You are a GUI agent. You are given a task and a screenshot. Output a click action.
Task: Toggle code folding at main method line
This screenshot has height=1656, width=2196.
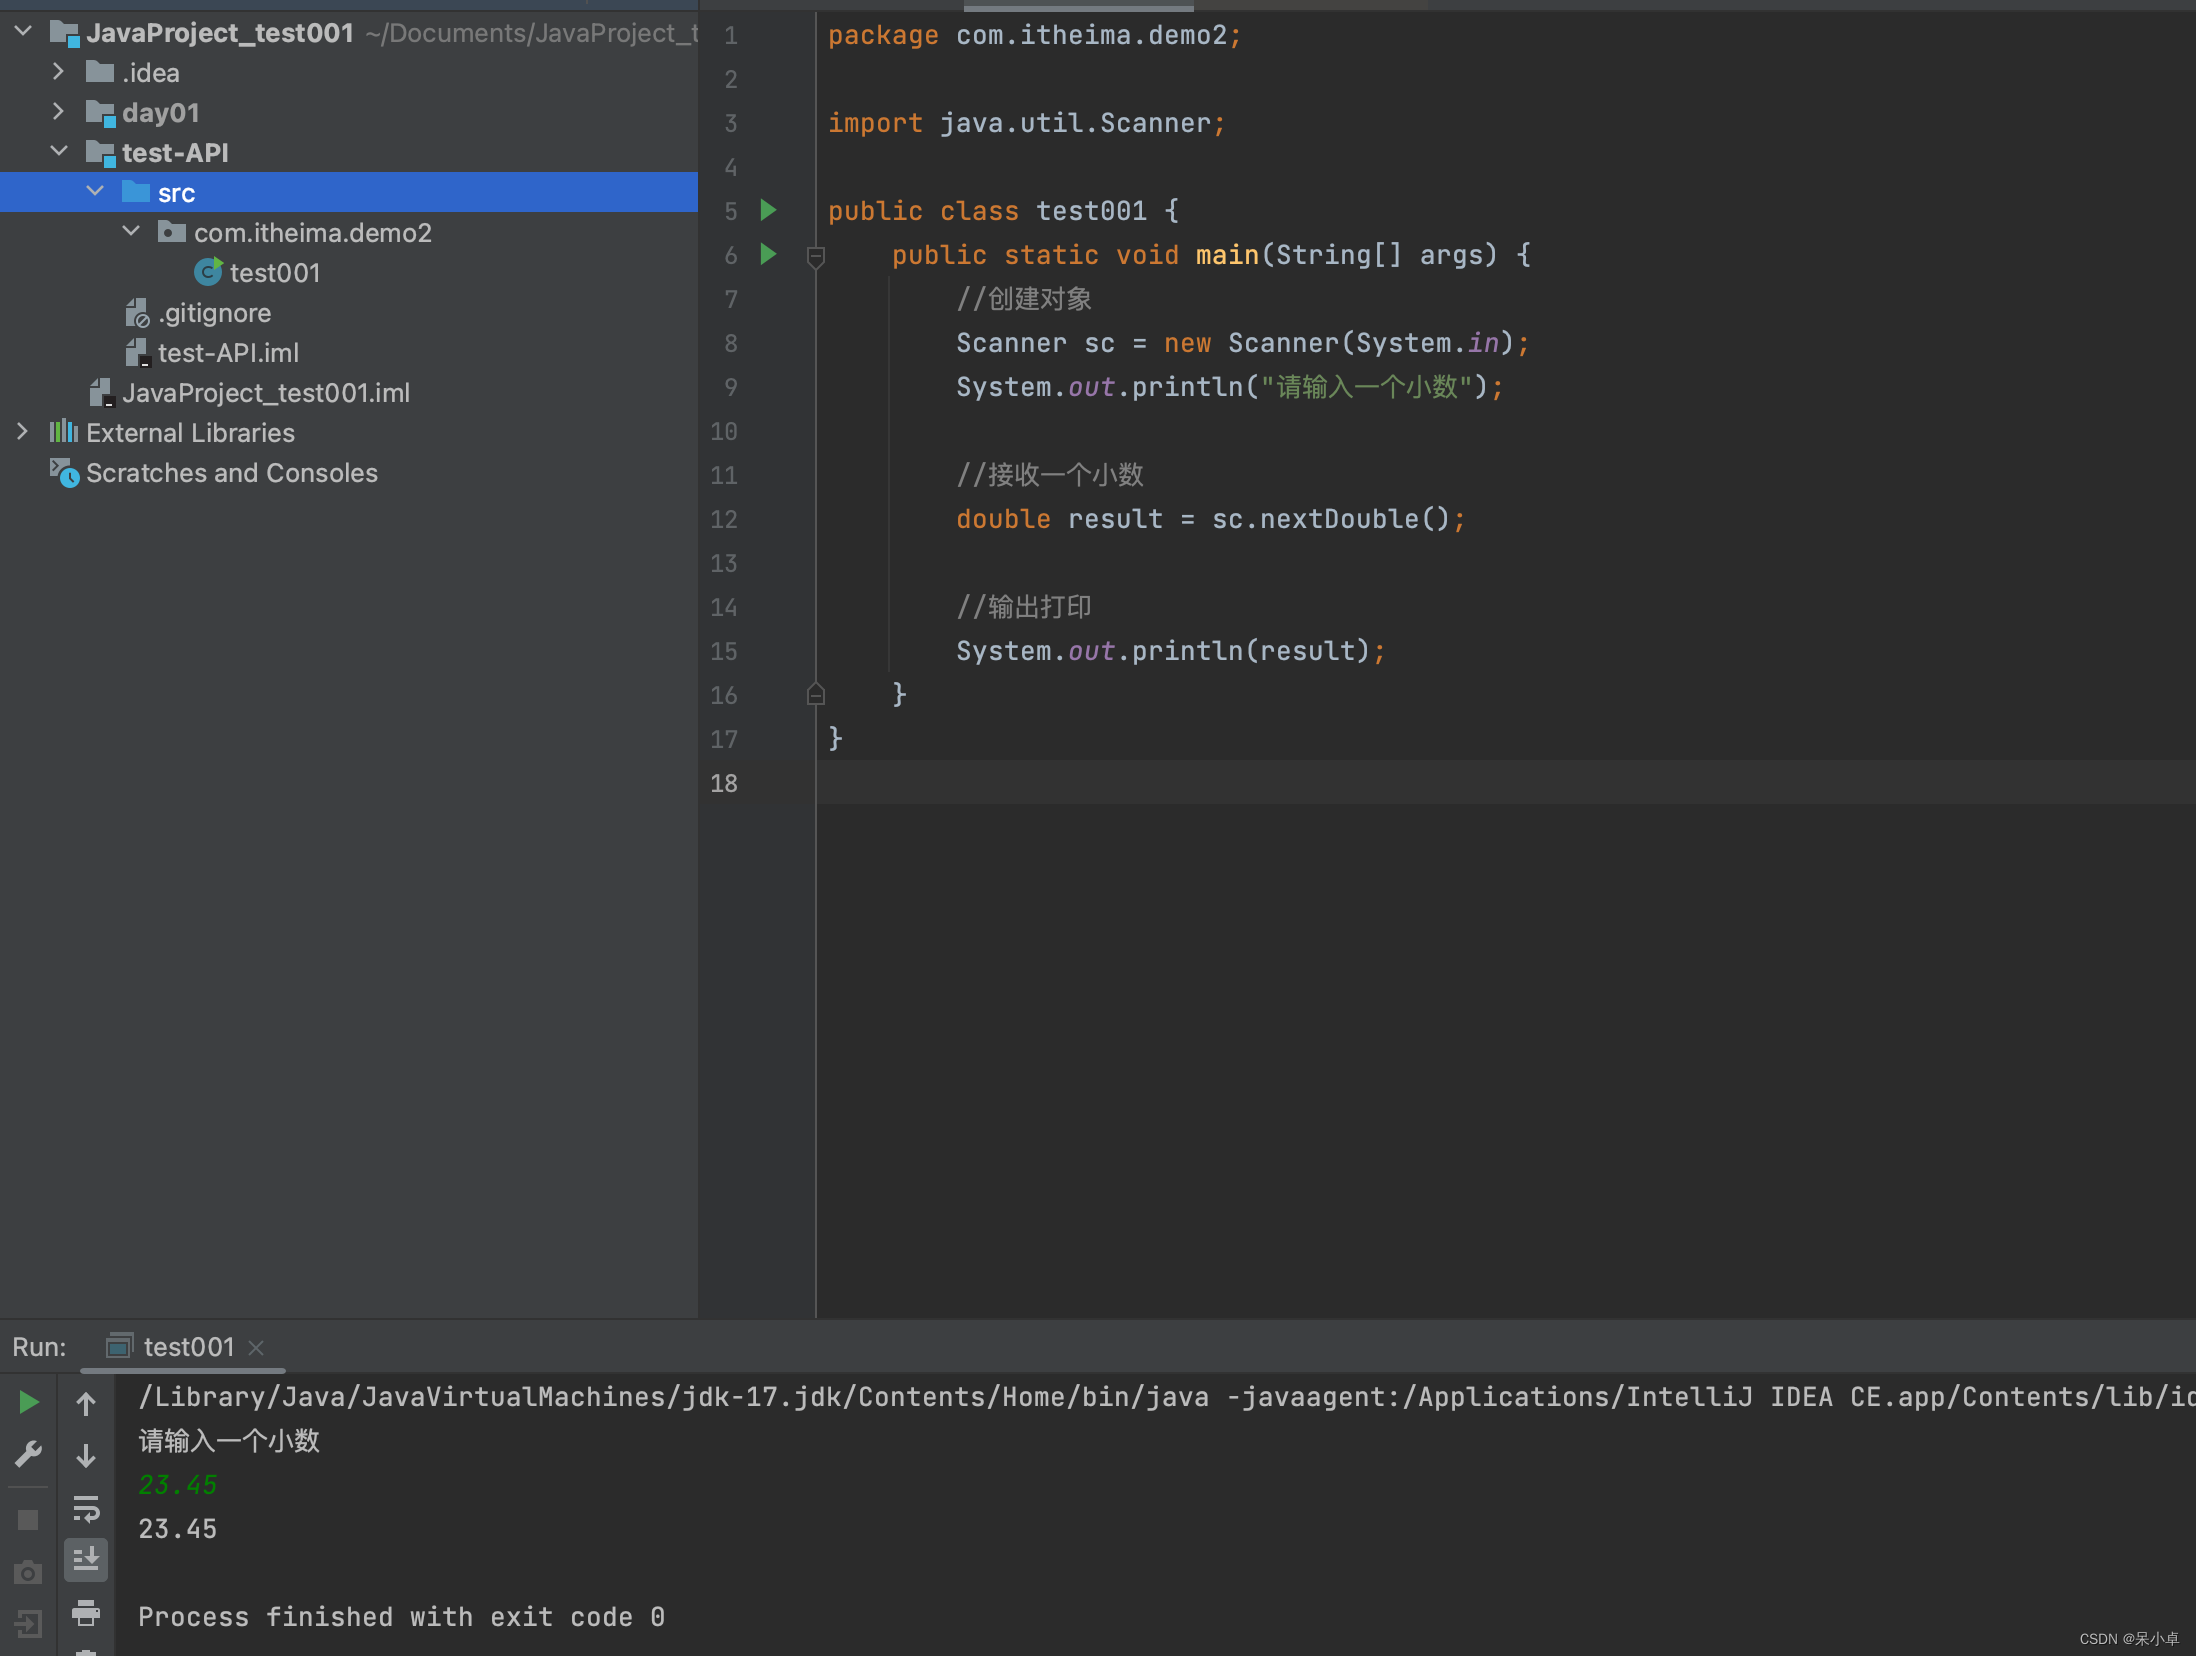[816, 257]
